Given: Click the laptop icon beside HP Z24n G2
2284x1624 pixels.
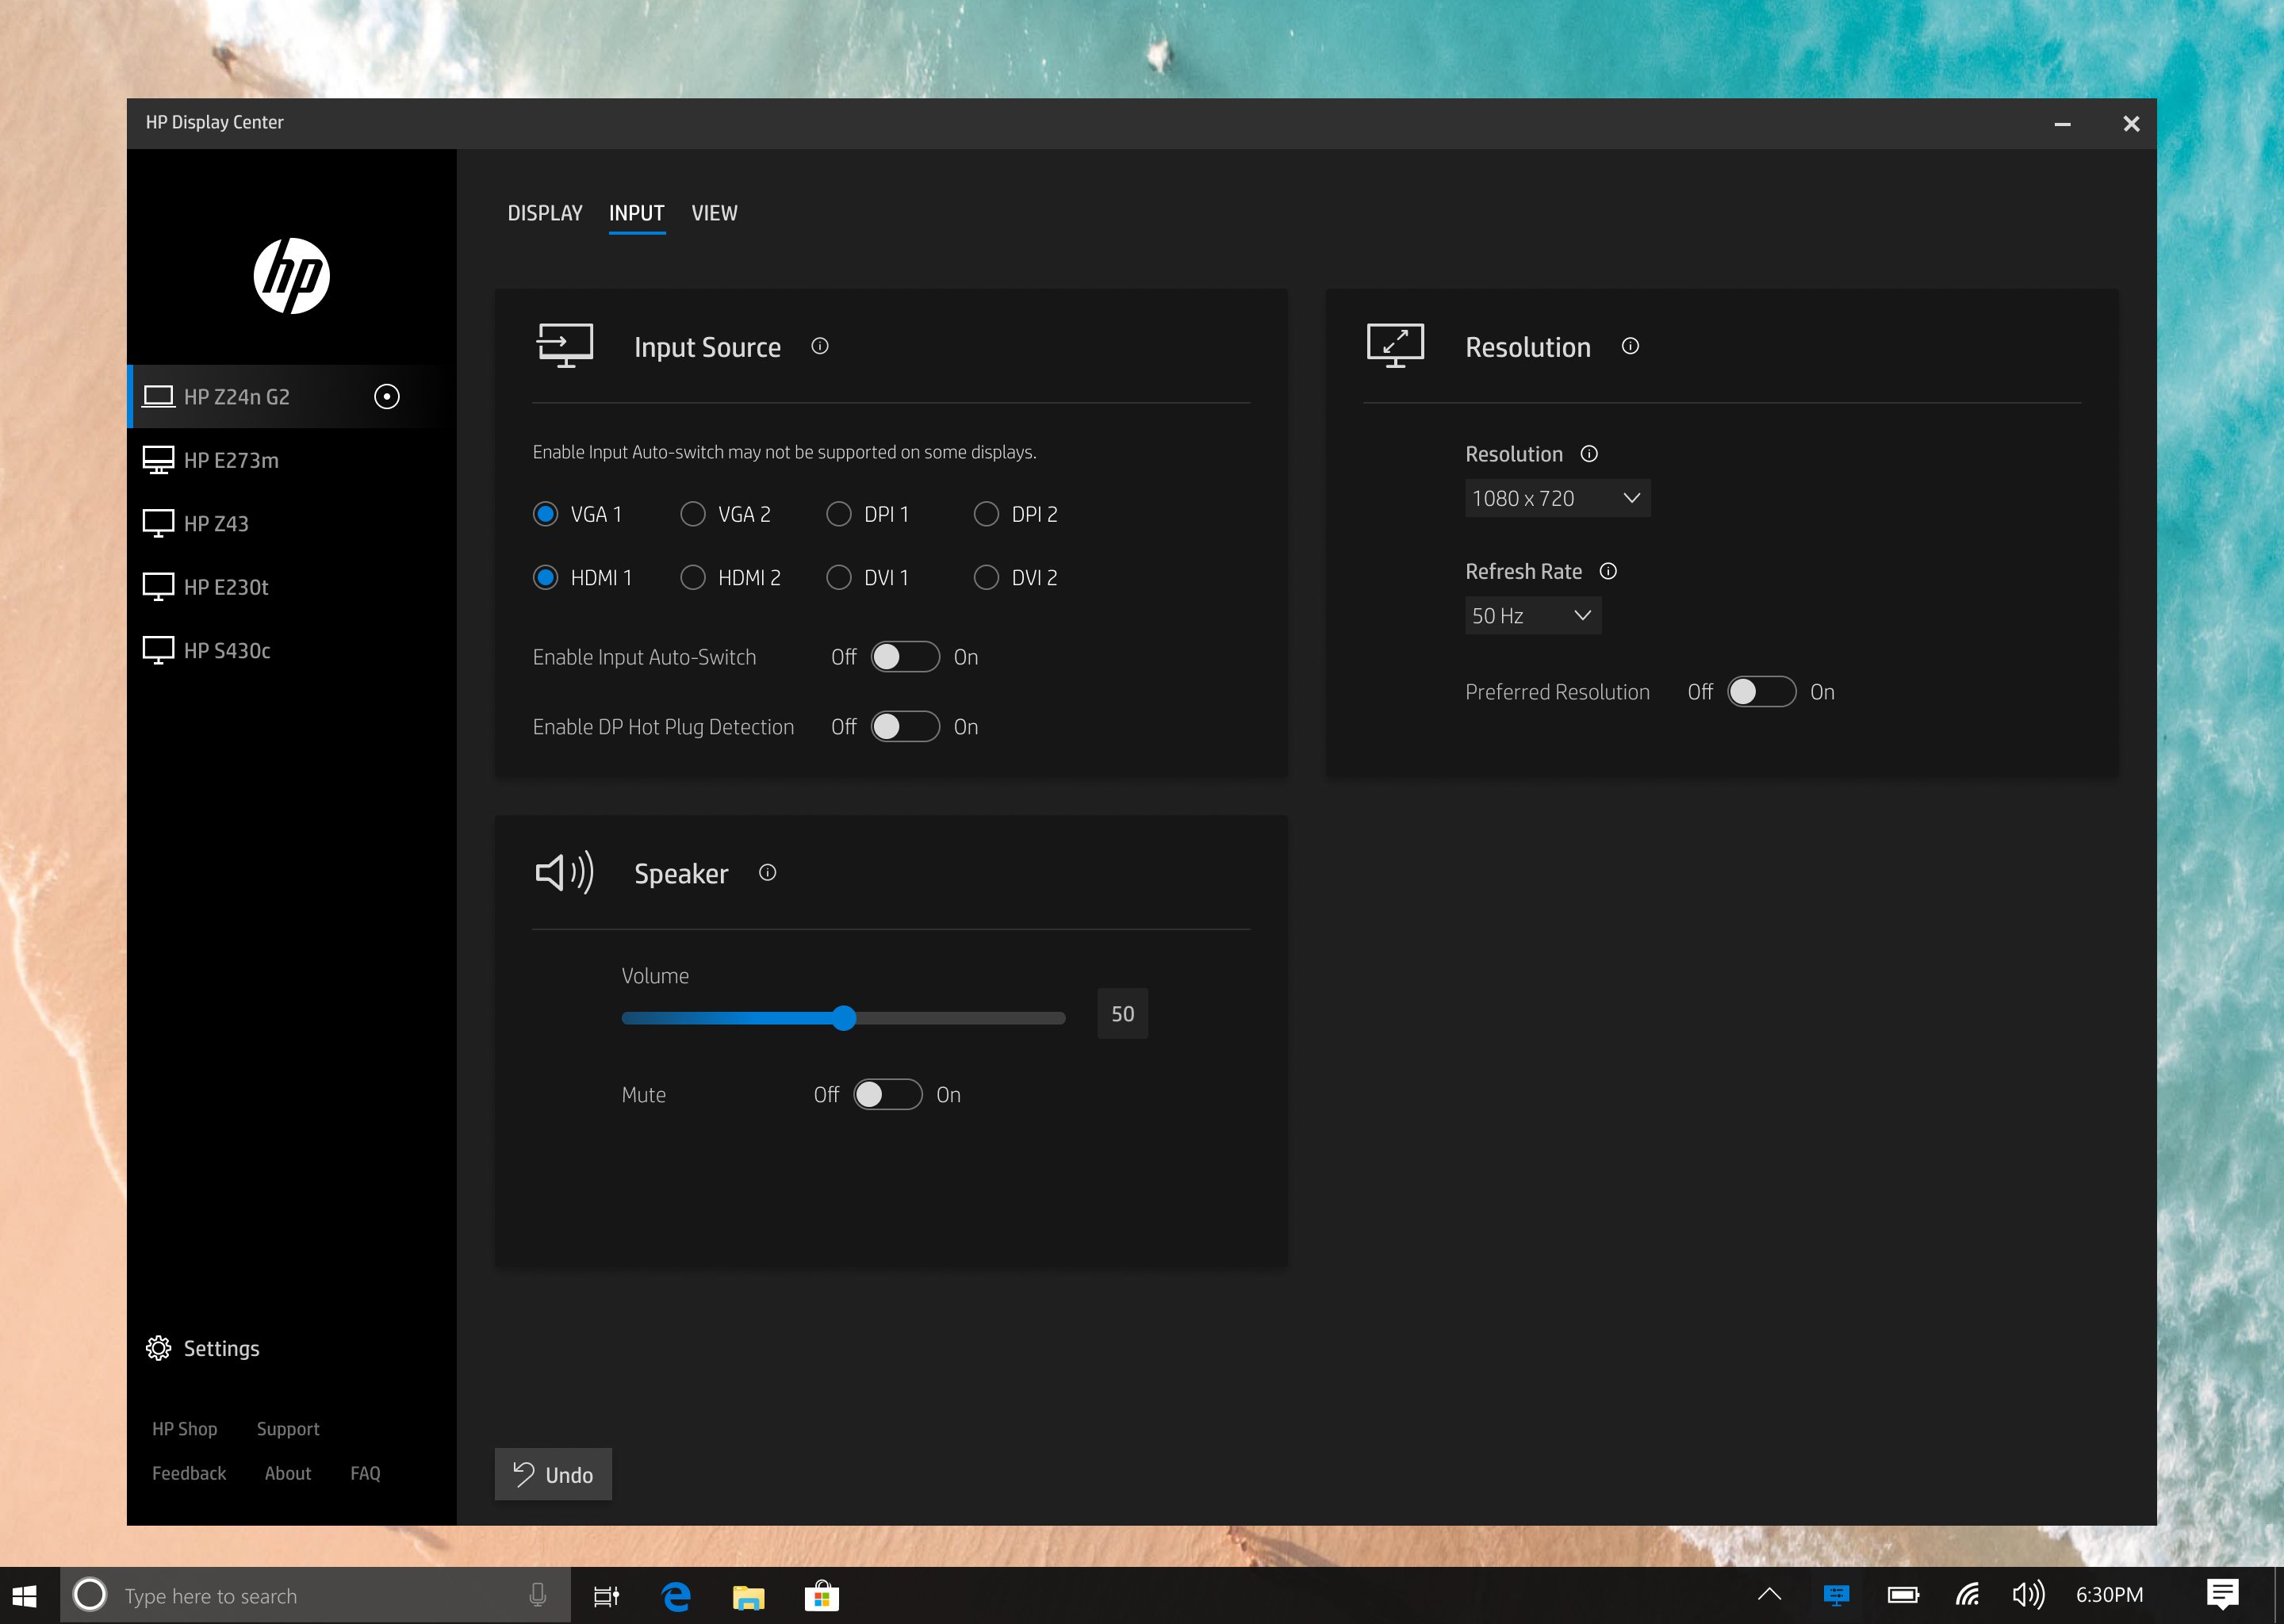Looking at the screenshot, I should 158,396.
